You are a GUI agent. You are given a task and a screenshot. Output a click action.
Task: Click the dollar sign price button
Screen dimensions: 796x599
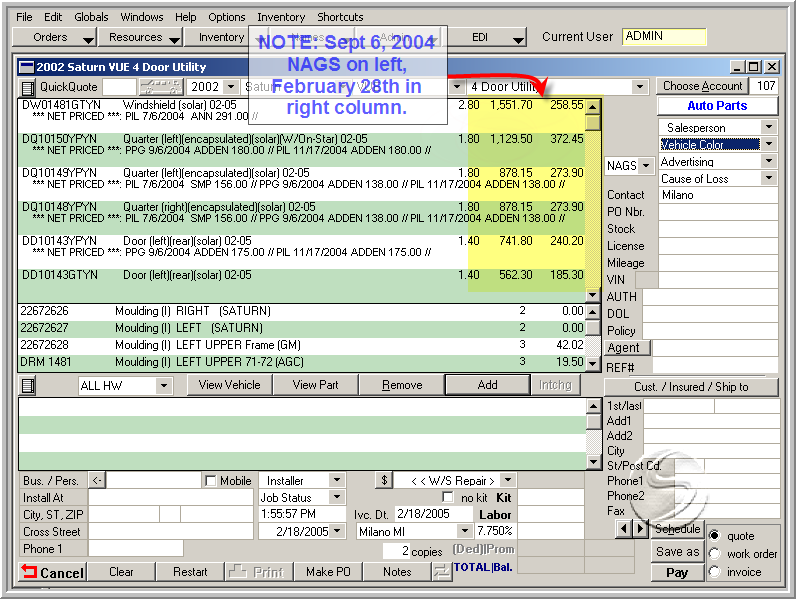click(383, 481)
